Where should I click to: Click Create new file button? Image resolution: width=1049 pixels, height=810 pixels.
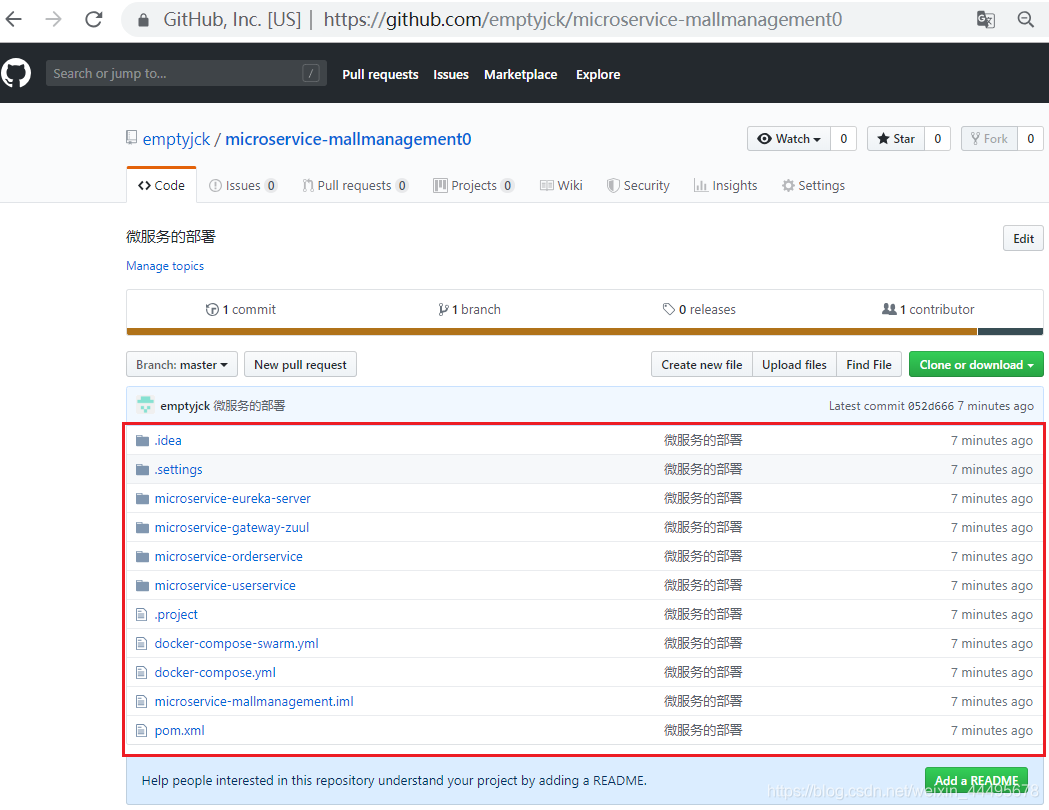[702, 365]
